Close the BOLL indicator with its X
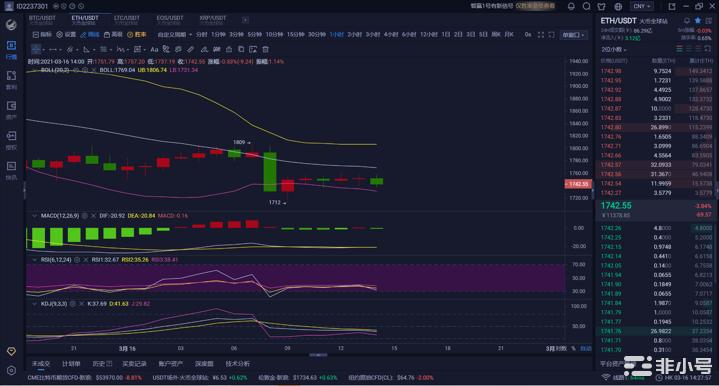719x386 pixels. pyautogui.click(x=94, y=70)
